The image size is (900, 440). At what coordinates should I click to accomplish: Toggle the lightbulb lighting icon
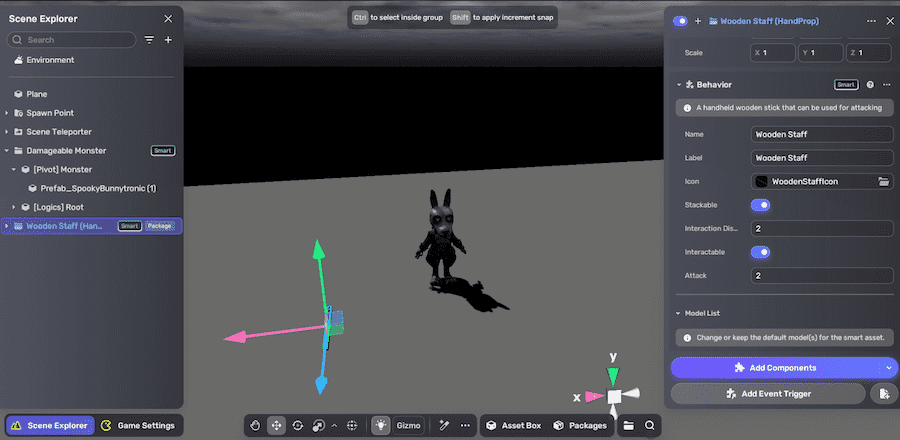pos(381,425)
